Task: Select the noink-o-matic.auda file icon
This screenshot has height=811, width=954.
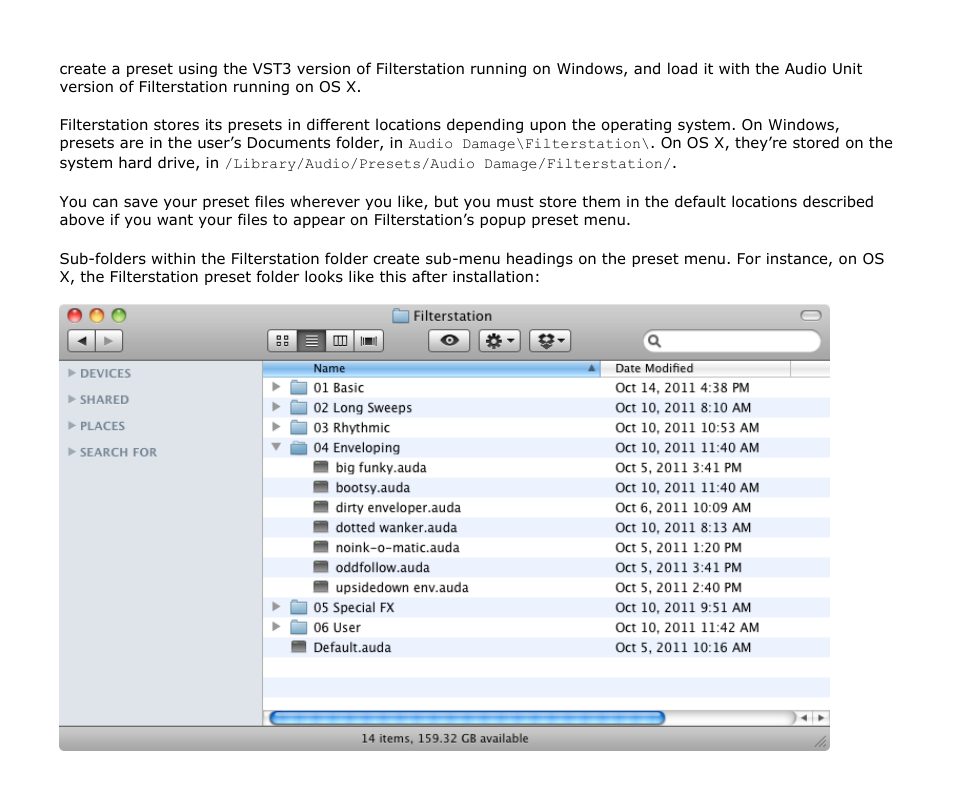Action: pyautogui.click(x=321, y=547)
